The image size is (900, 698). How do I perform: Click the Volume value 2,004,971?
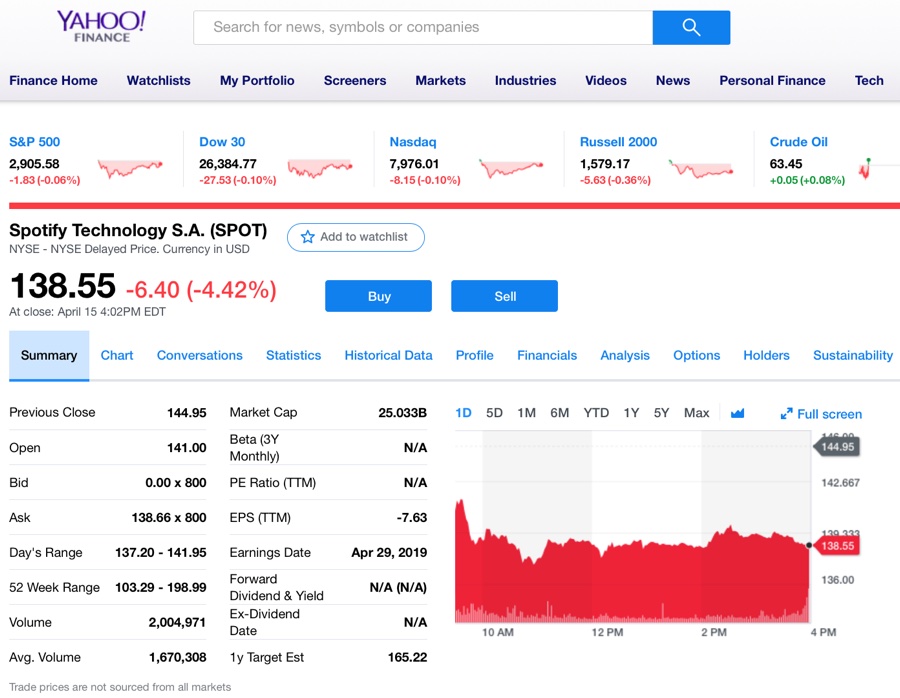coord(177,623)
